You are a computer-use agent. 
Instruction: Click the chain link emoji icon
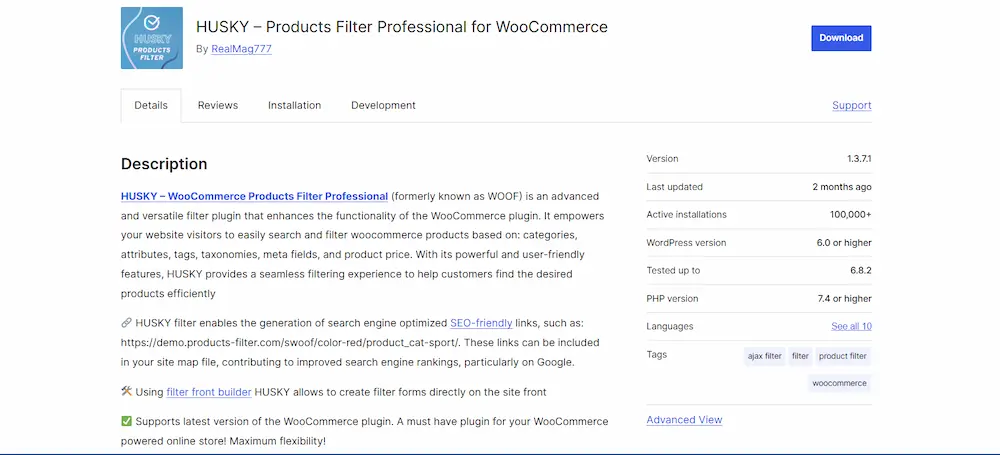[x=126, y=323]
